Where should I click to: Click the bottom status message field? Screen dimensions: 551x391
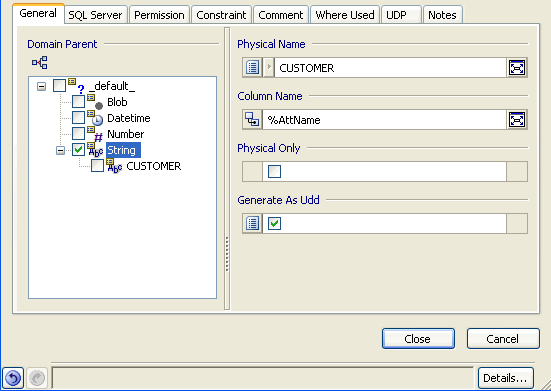click(x=262, y=378)
